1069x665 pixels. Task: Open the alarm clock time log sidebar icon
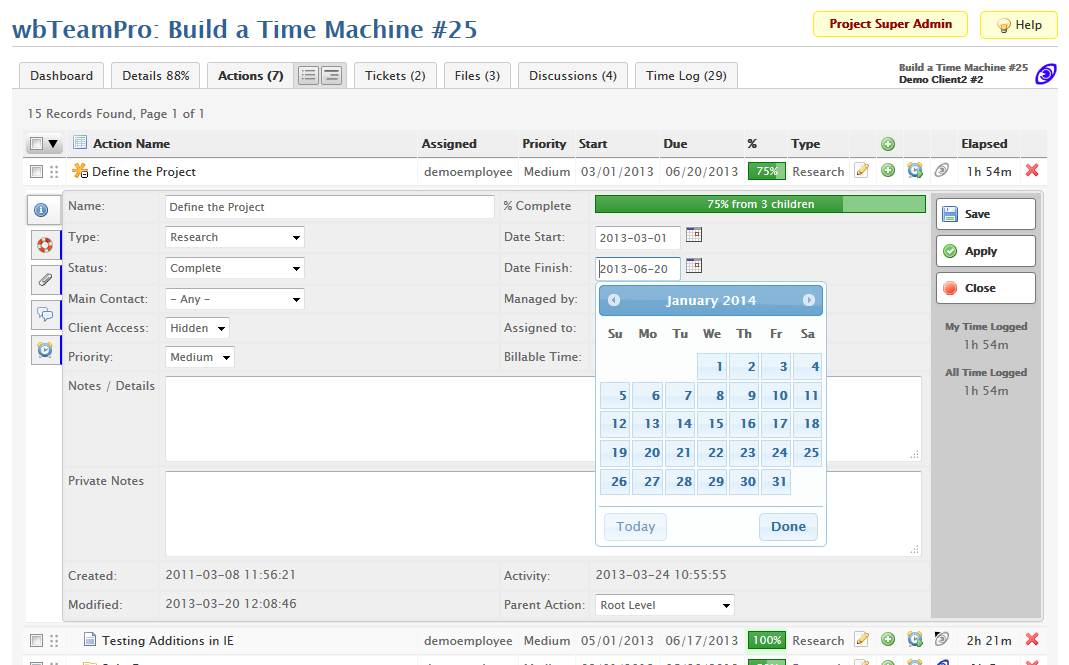click(x=45, y=350)
